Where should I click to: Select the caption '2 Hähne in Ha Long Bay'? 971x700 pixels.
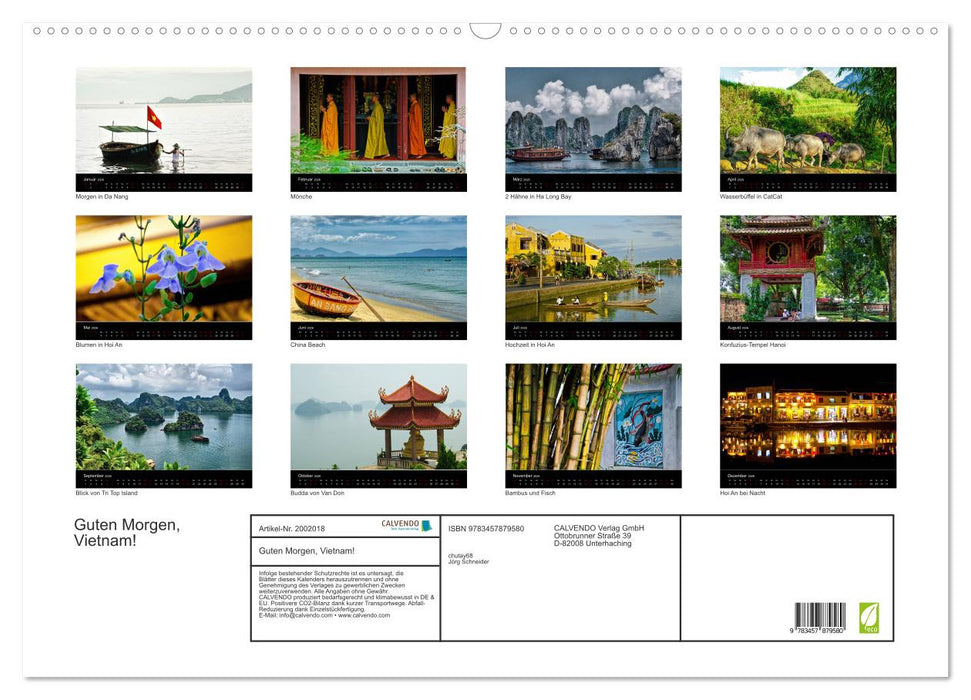pos(537,196)
